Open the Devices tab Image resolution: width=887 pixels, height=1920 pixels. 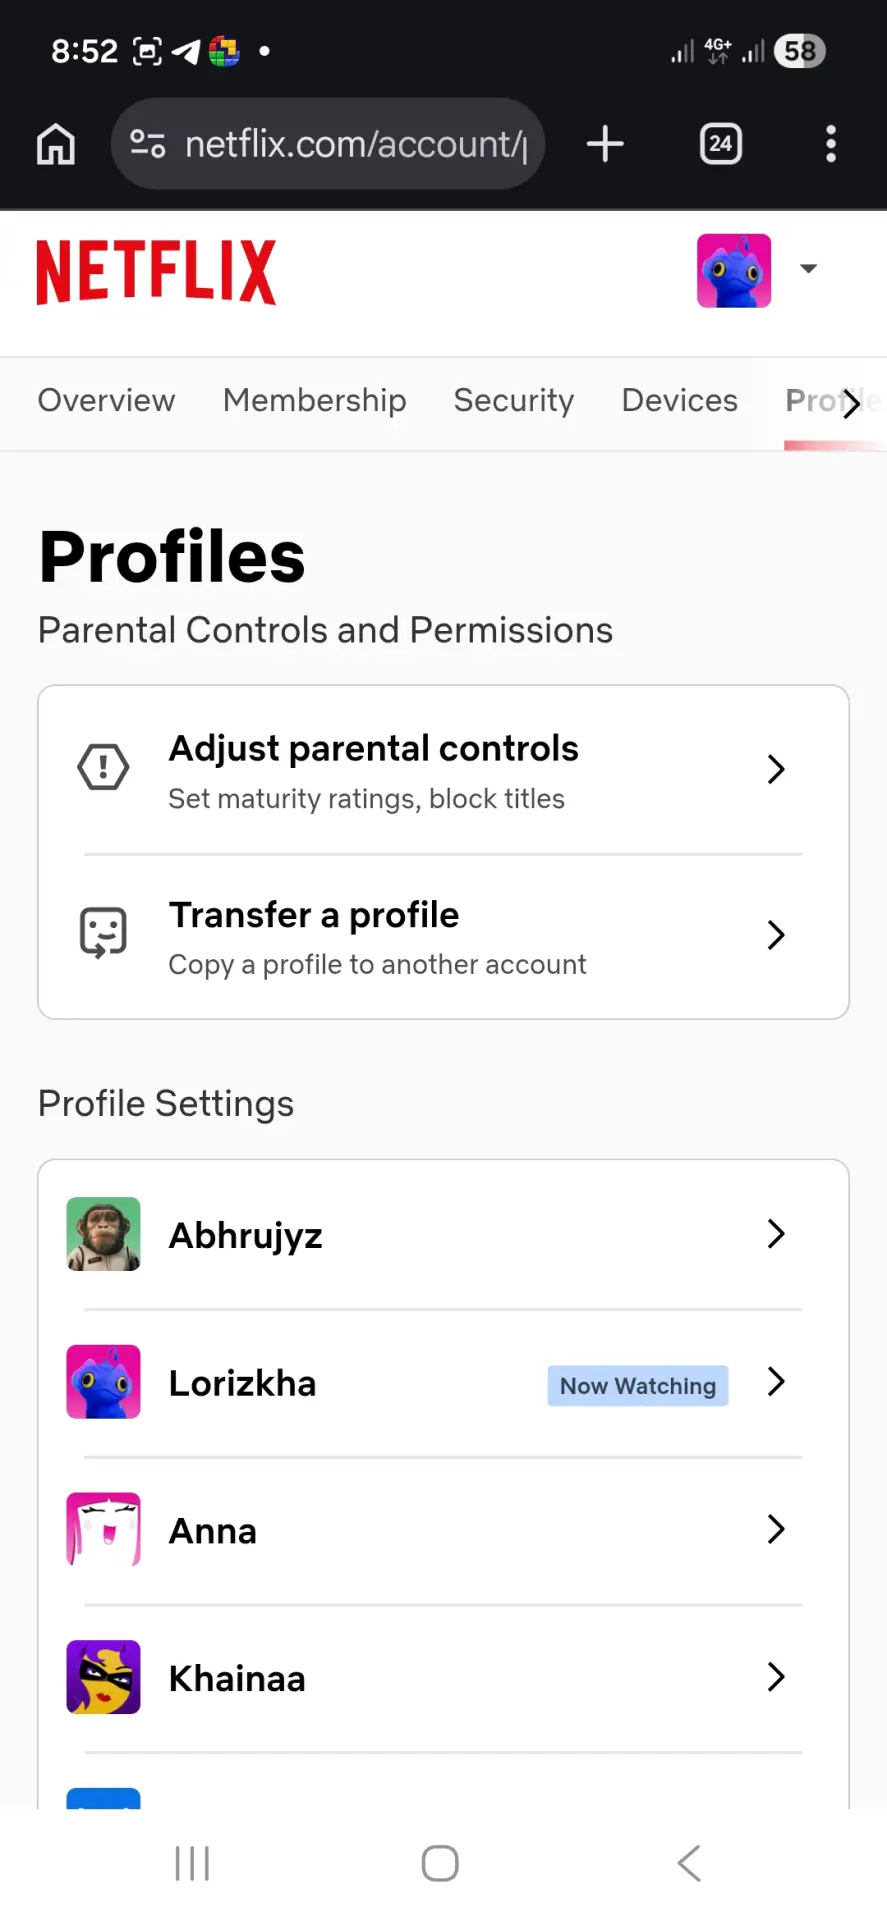point(680,400)
